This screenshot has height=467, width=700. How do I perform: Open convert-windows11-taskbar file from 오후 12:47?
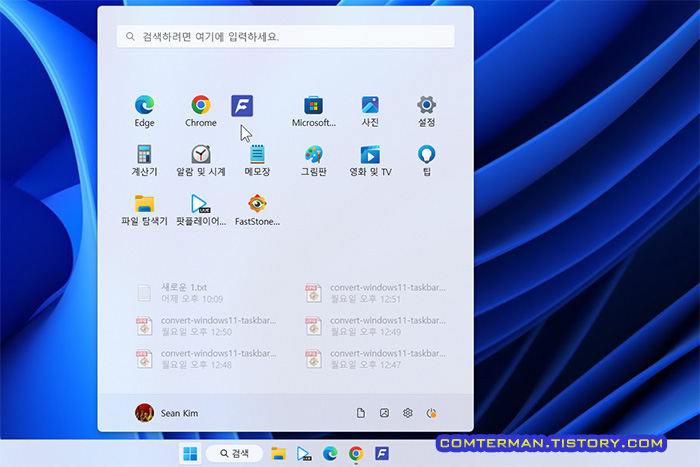click(x=375, y=359)
